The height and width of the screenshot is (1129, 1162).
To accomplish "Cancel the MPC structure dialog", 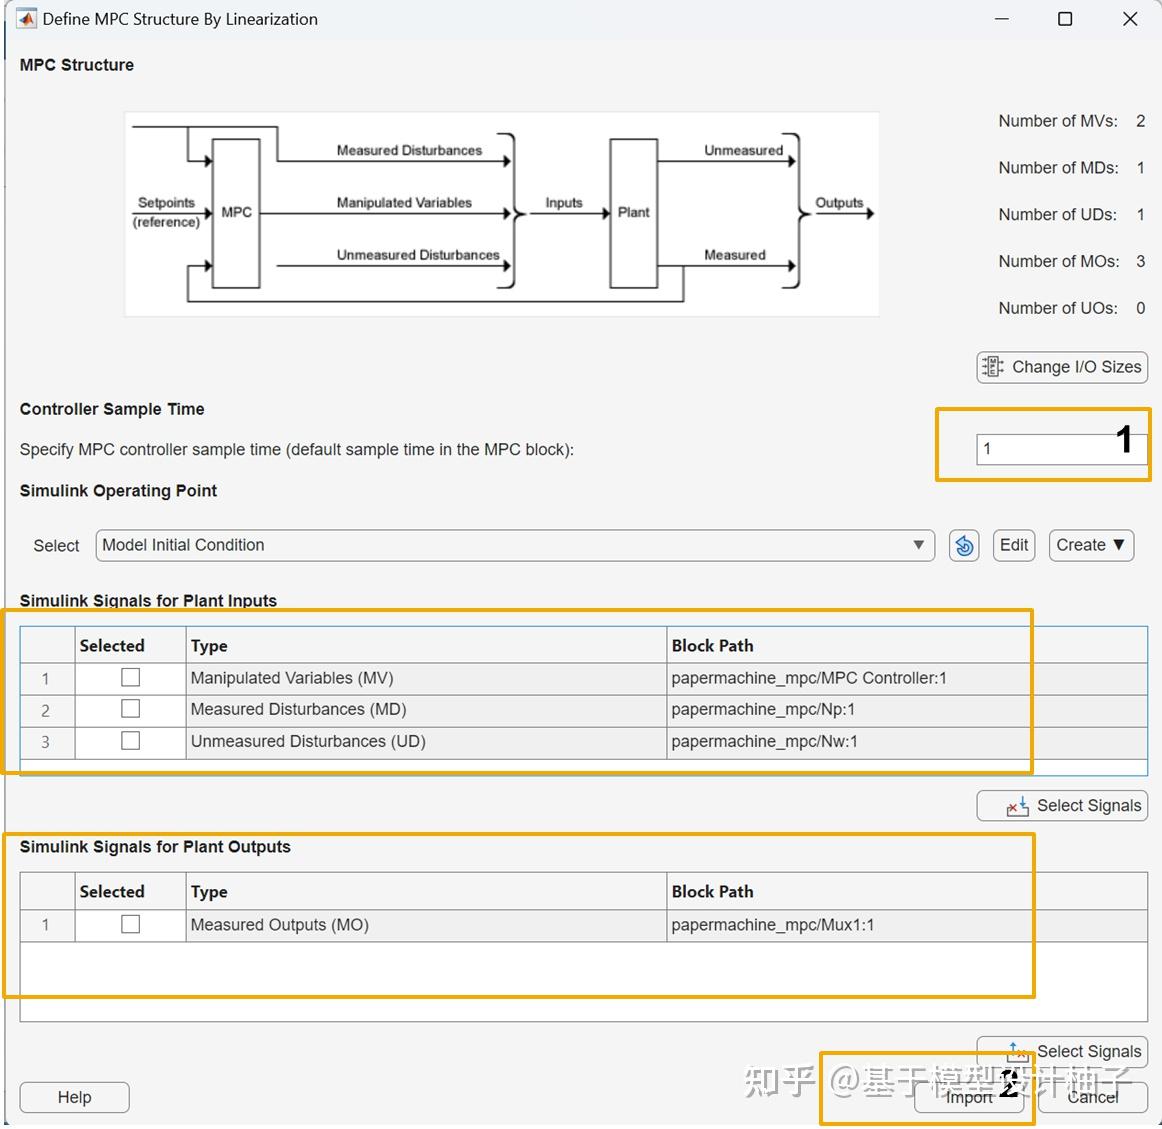I will [x=1092, y=1097].
